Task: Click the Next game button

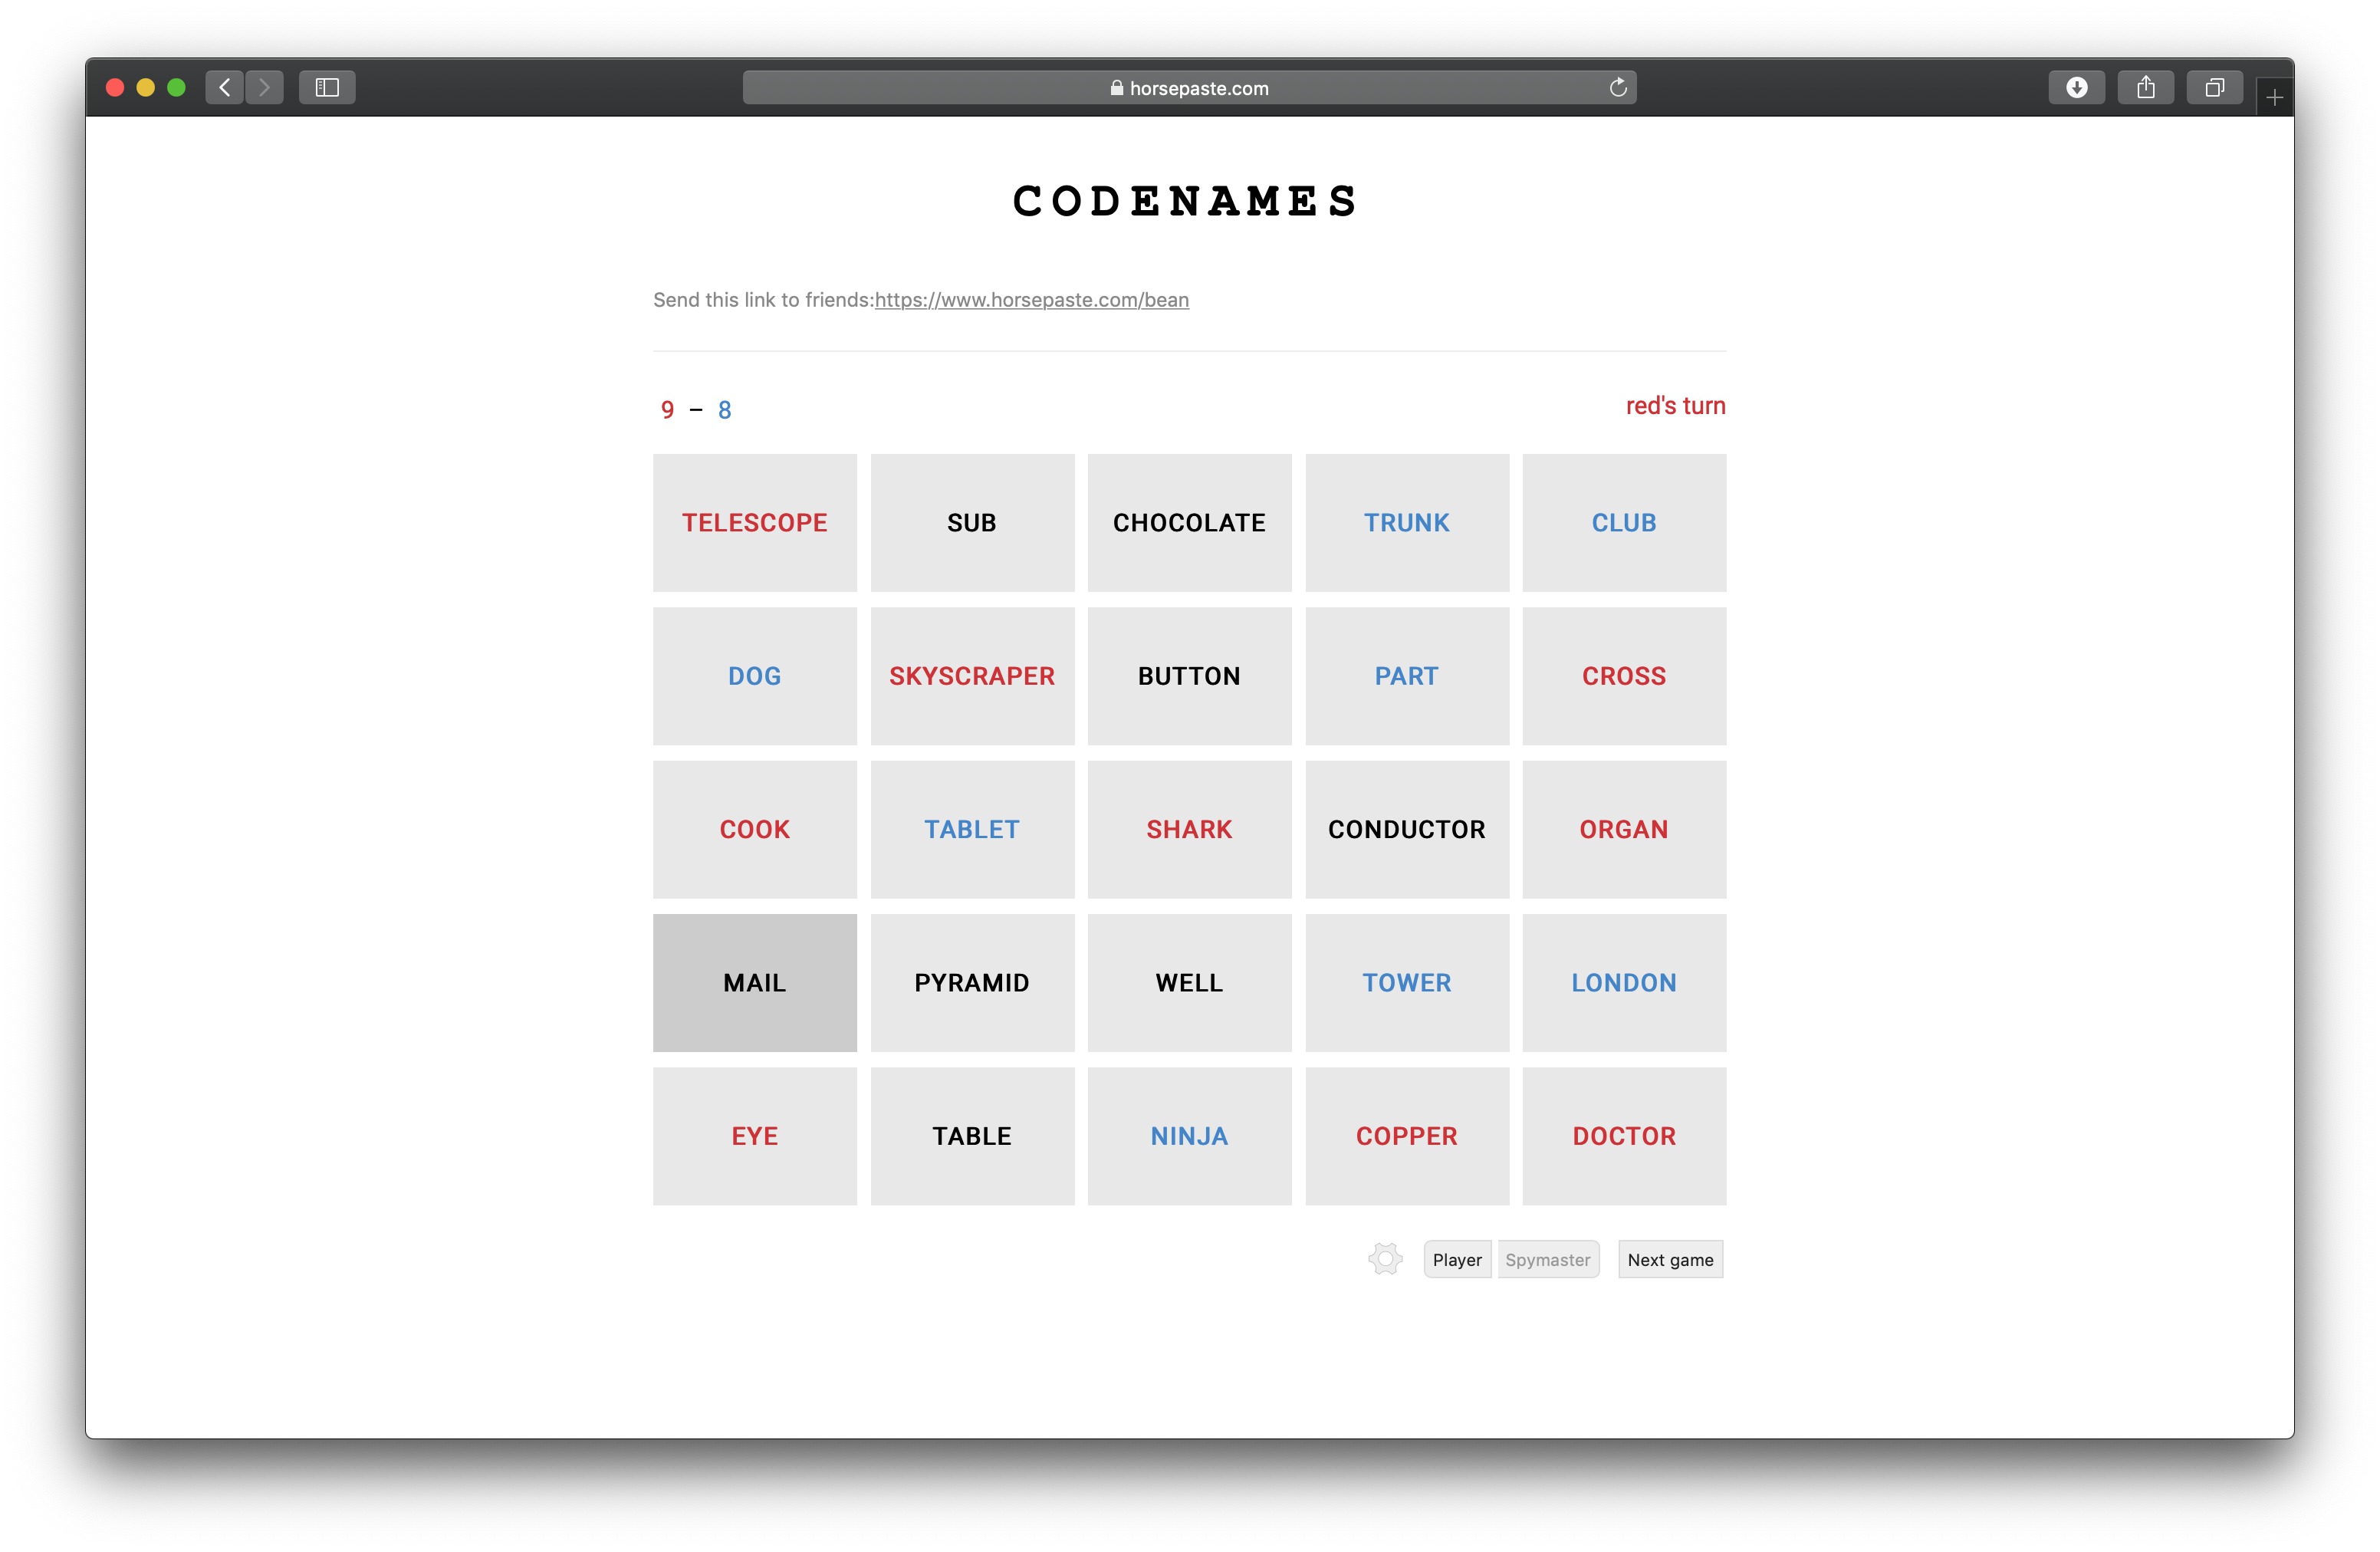Action: [1668, 1259]
